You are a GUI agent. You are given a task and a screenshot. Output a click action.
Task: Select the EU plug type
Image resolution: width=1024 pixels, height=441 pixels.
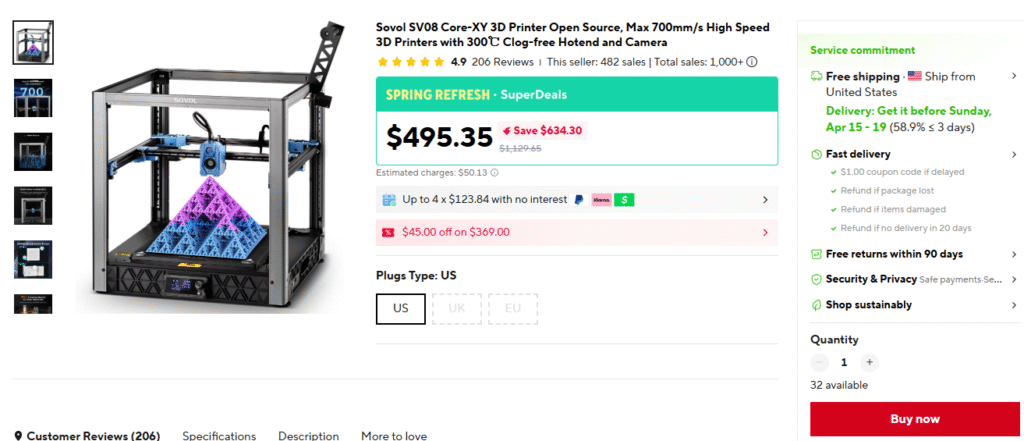click(513, 308)
